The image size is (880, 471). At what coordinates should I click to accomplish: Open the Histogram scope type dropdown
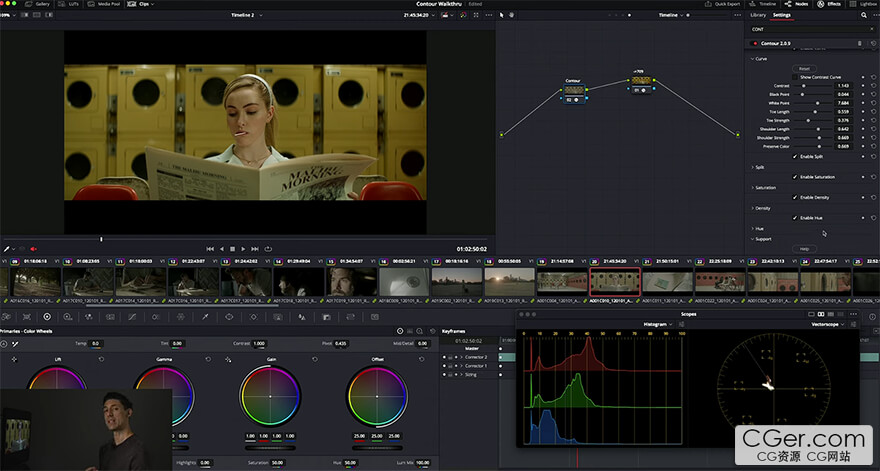coord(658,324)
